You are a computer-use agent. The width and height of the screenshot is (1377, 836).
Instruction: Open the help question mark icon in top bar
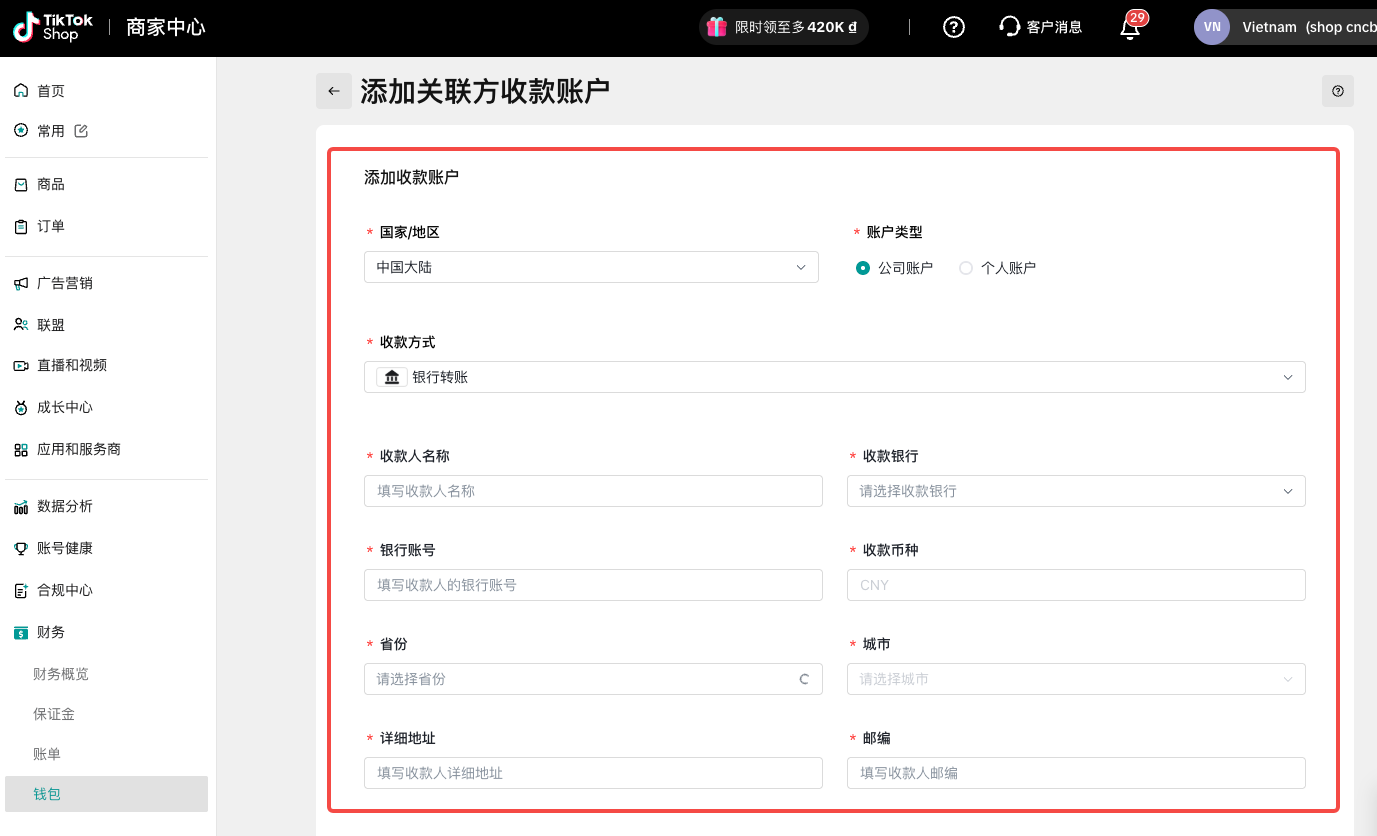[x=954, y=27]
